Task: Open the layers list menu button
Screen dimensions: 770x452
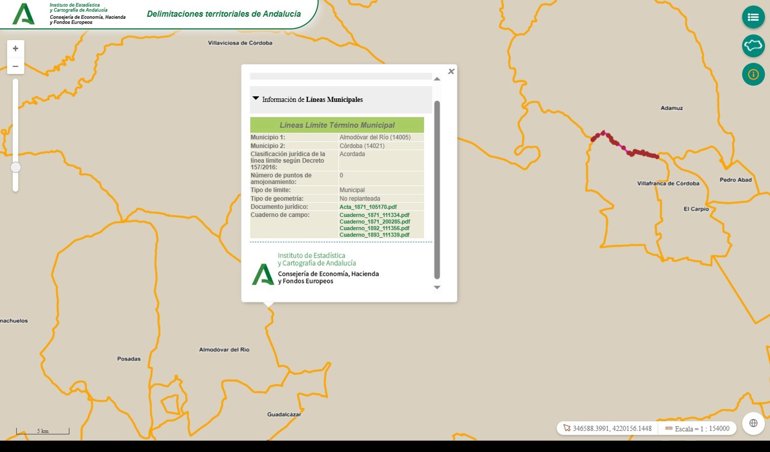Action: pyautogui.click(x=752, y=17)
